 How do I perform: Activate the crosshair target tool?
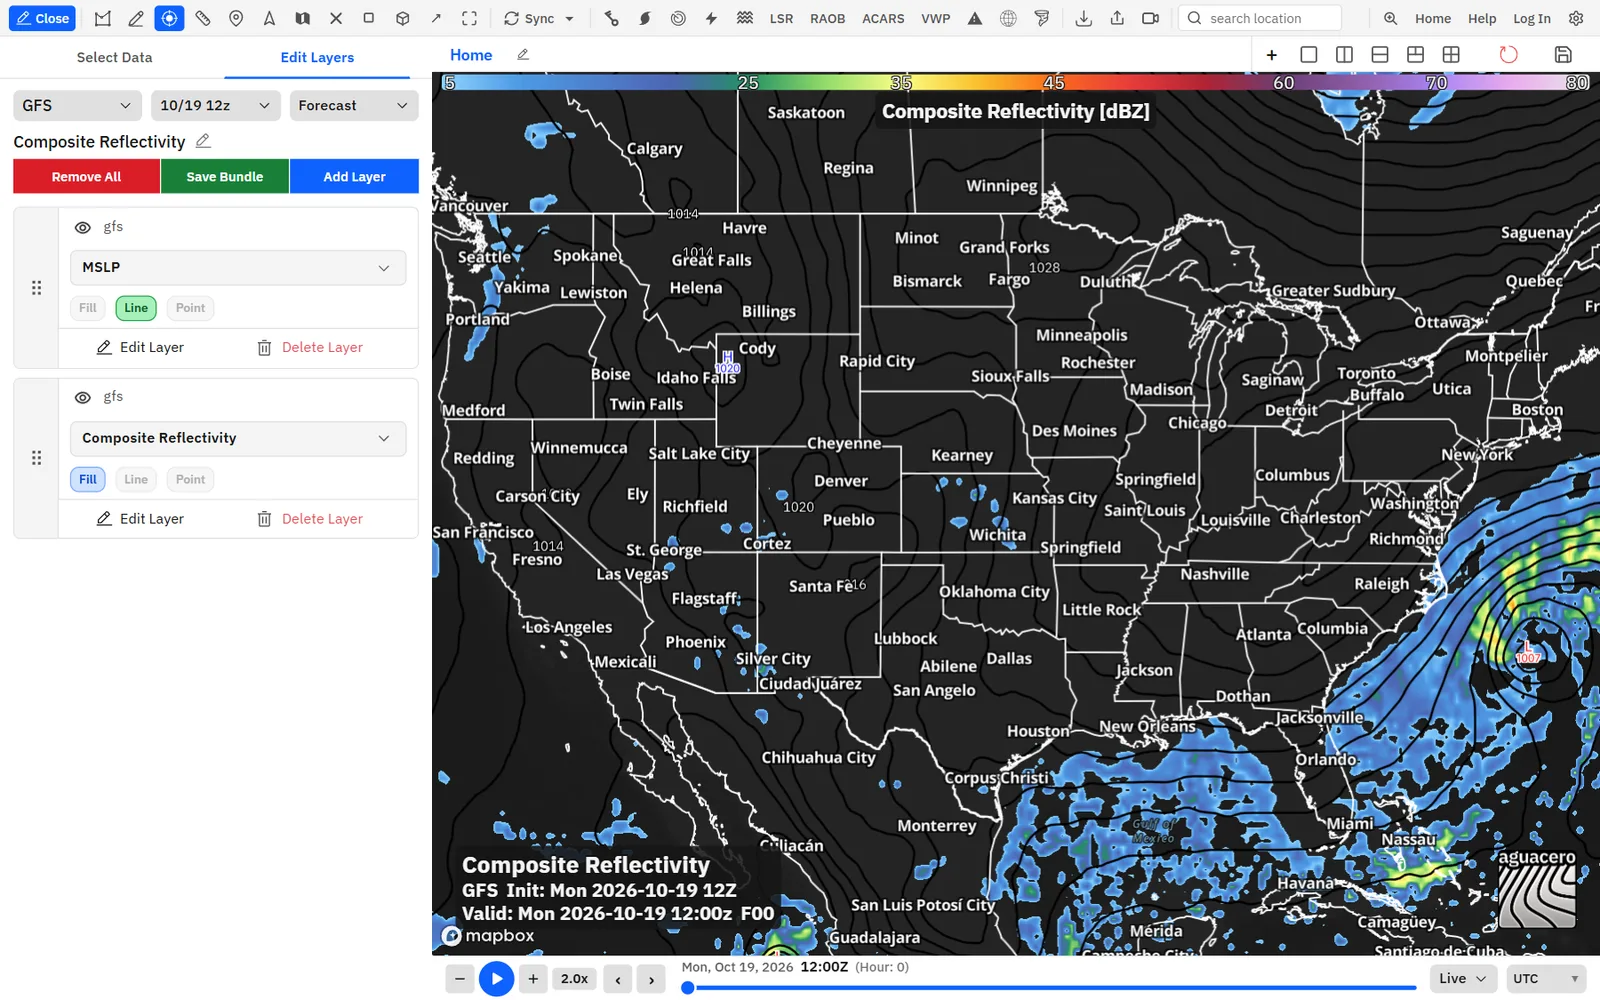tap(169, 18)
